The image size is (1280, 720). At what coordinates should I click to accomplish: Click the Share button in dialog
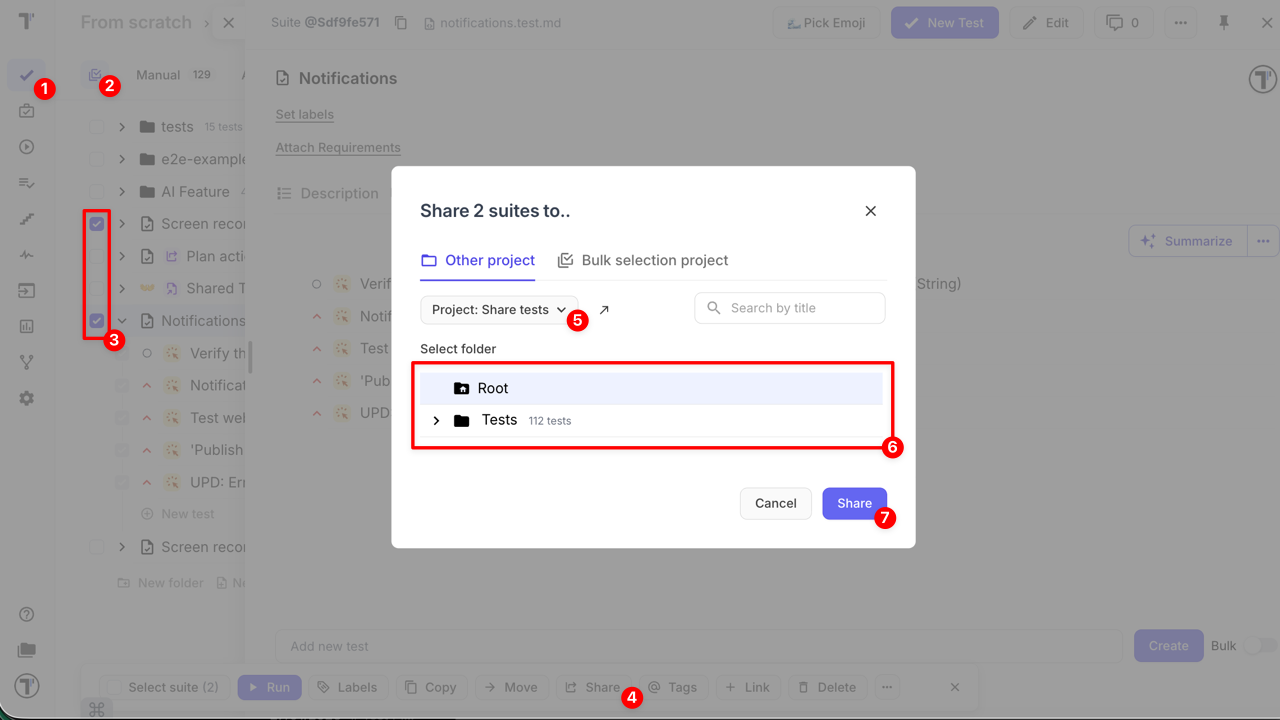coord(854,503)
